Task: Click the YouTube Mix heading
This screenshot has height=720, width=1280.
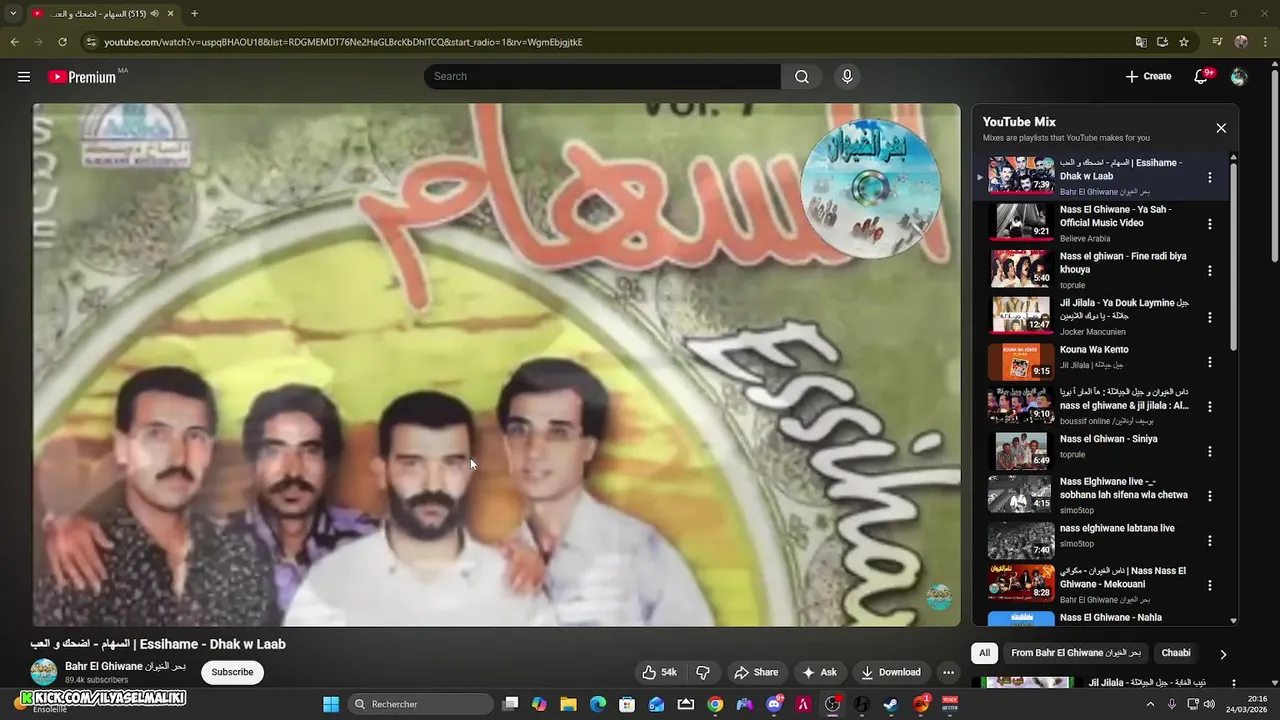Action: pyautogui.click(x=1019, y=122)
